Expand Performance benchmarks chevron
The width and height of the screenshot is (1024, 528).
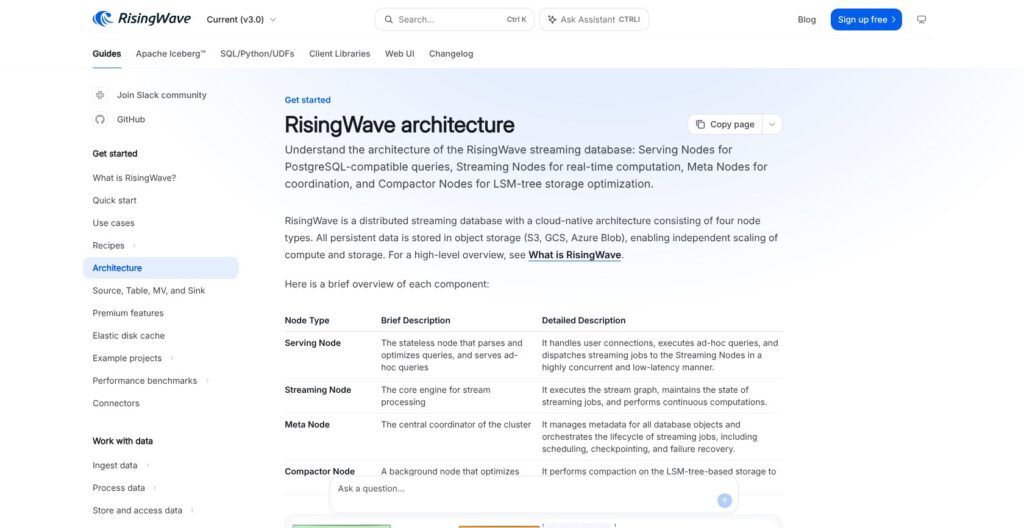pyautogui.click(x=207, y=380)
